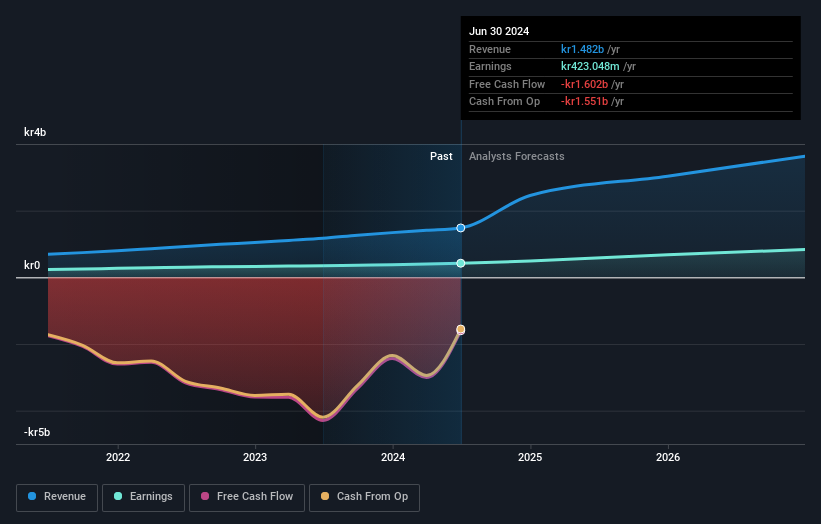Toggle the Earnings legend button
This screenshot has width=821, height=524.
143,497
